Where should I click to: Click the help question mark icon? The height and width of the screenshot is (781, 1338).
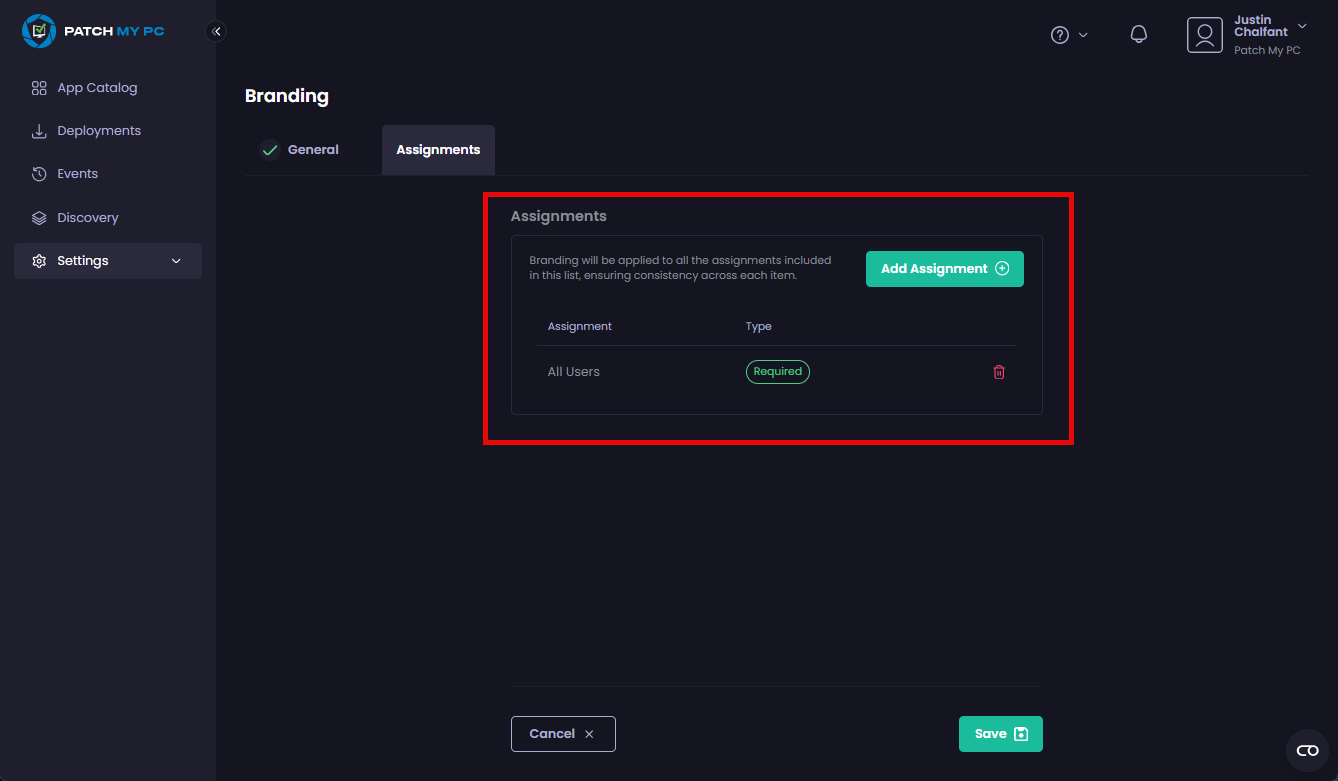point(1060,35)
